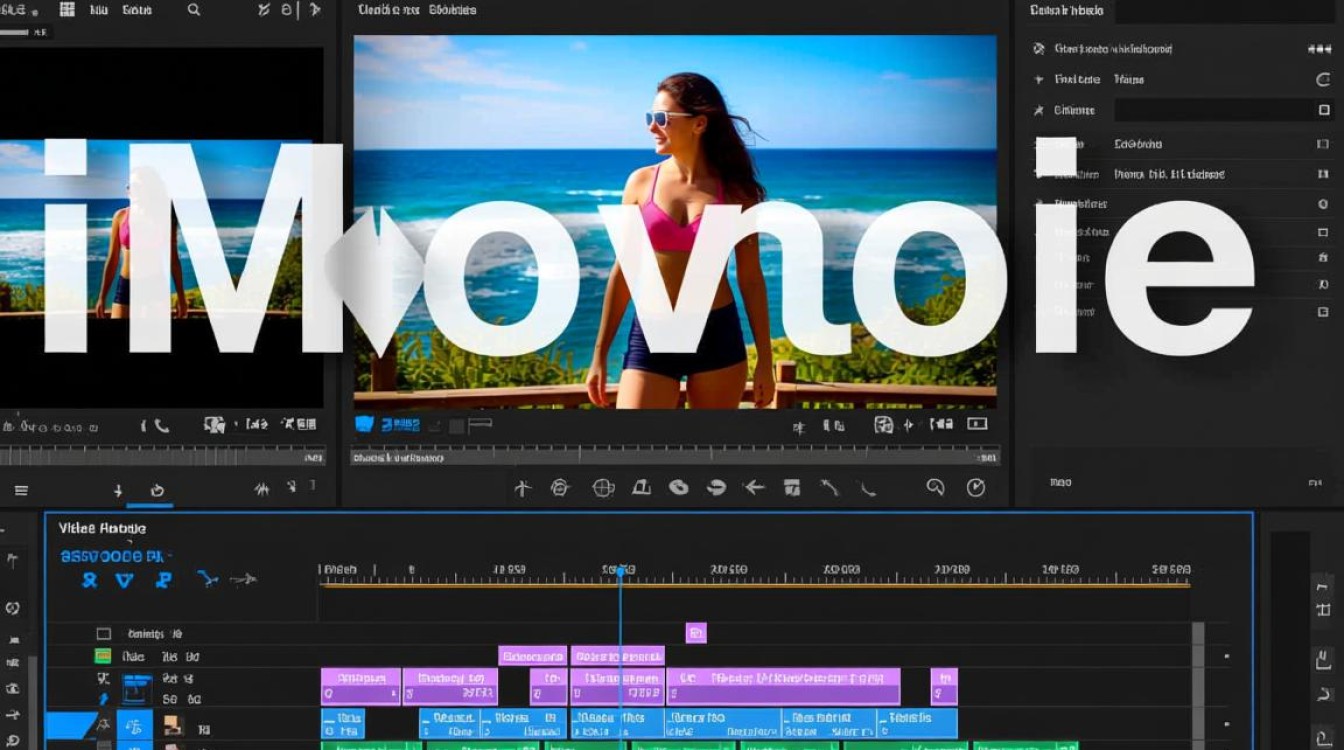Image resolution: width=1344 pixels, height=750 pixels.
Task: Click the scrubber bar under the source monitor
Action: point(162,456)
